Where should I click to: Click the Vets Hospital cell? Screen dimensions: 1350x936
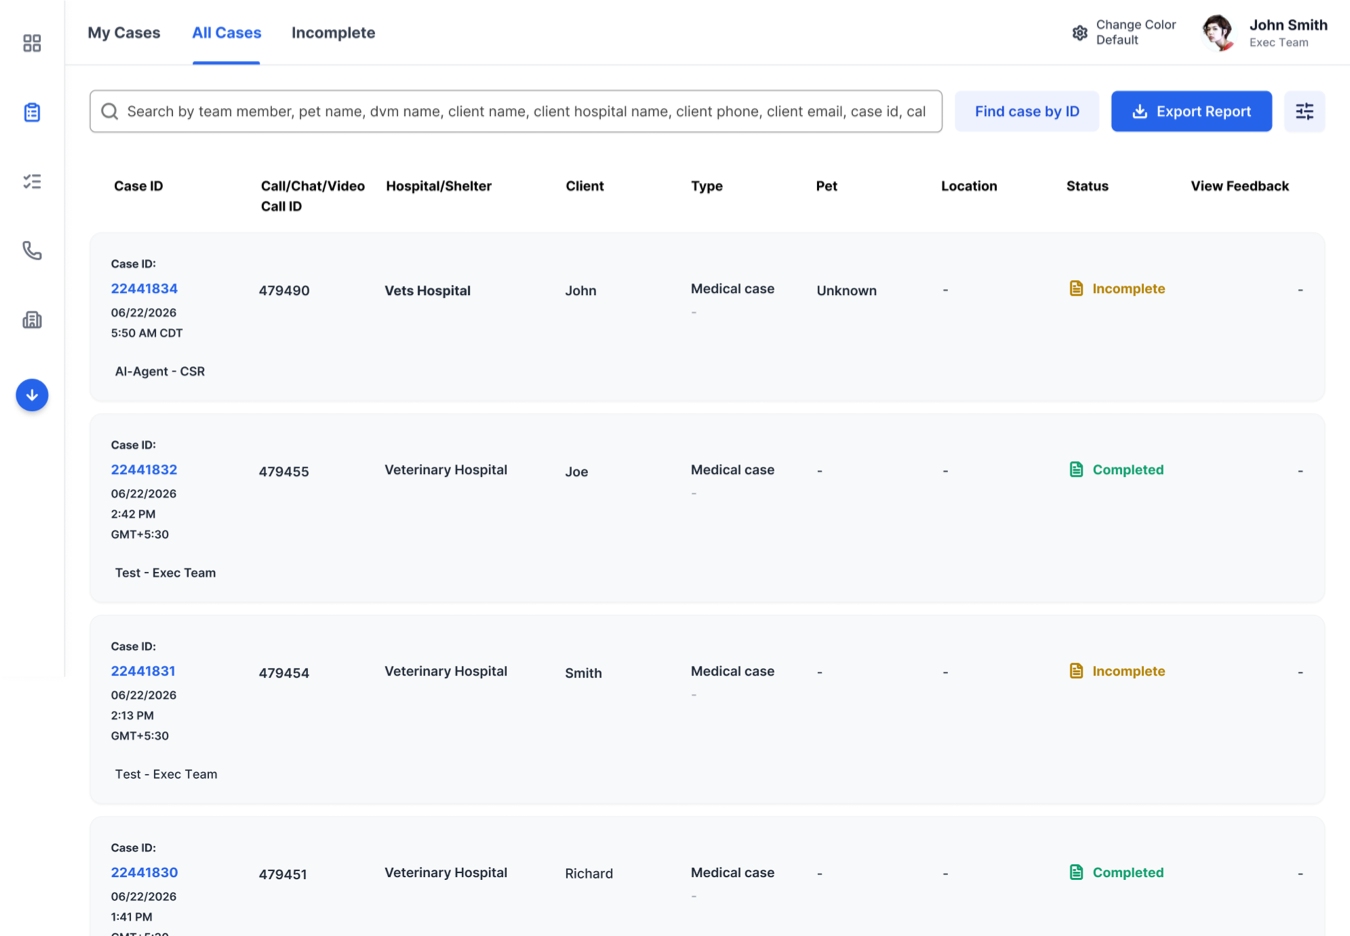tap(428, 290)
